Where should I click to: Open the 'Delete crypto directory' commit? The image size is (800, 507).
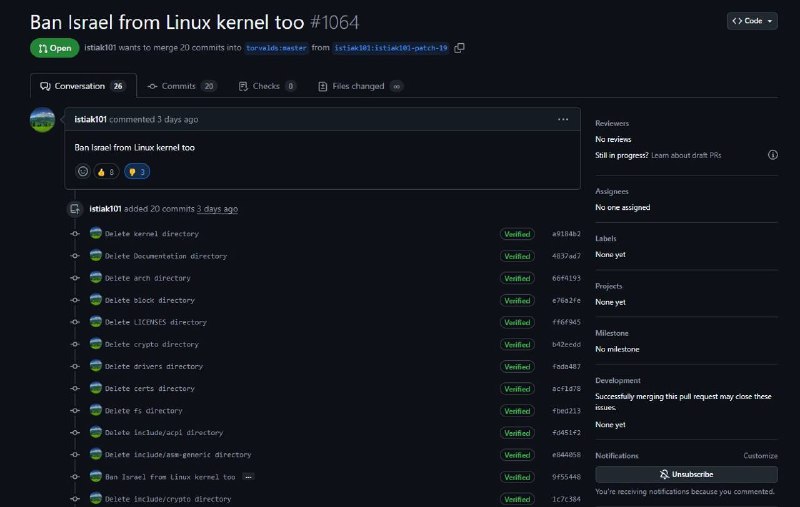[152, 344]
